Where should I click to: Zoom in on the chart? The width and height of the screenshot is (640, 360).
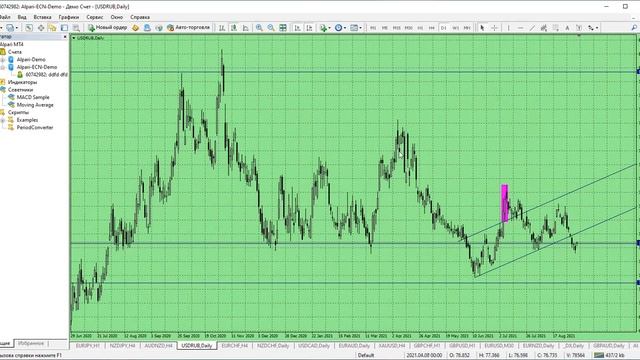point(259,28)
